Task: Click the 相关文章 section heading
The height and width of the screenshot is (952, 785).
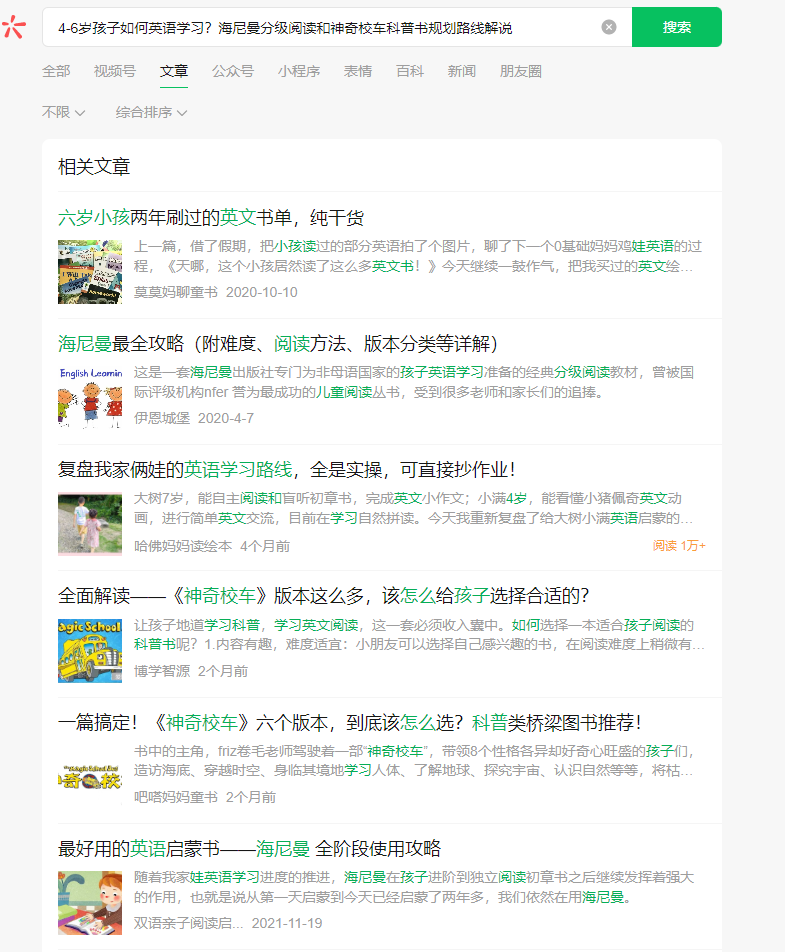Action: coord(94,166)
